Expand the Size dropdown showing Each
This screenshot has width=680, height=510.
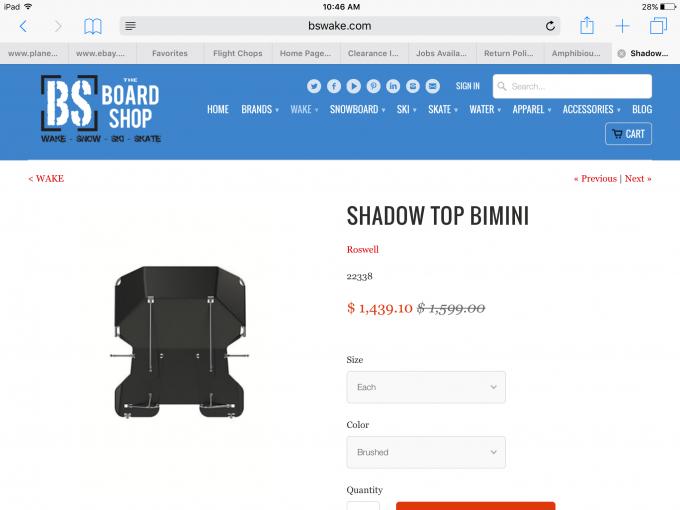tap(426, 387)
